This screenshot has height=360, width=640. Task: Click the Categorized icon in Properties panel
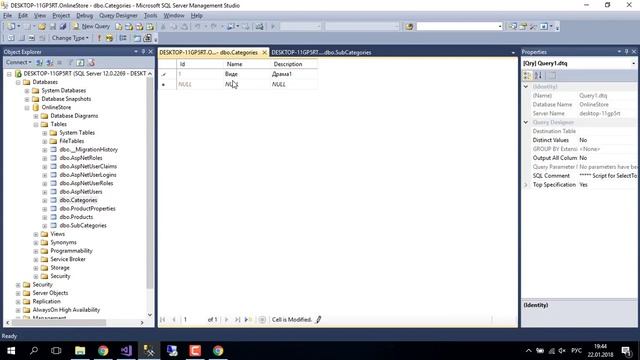[527, 76]
